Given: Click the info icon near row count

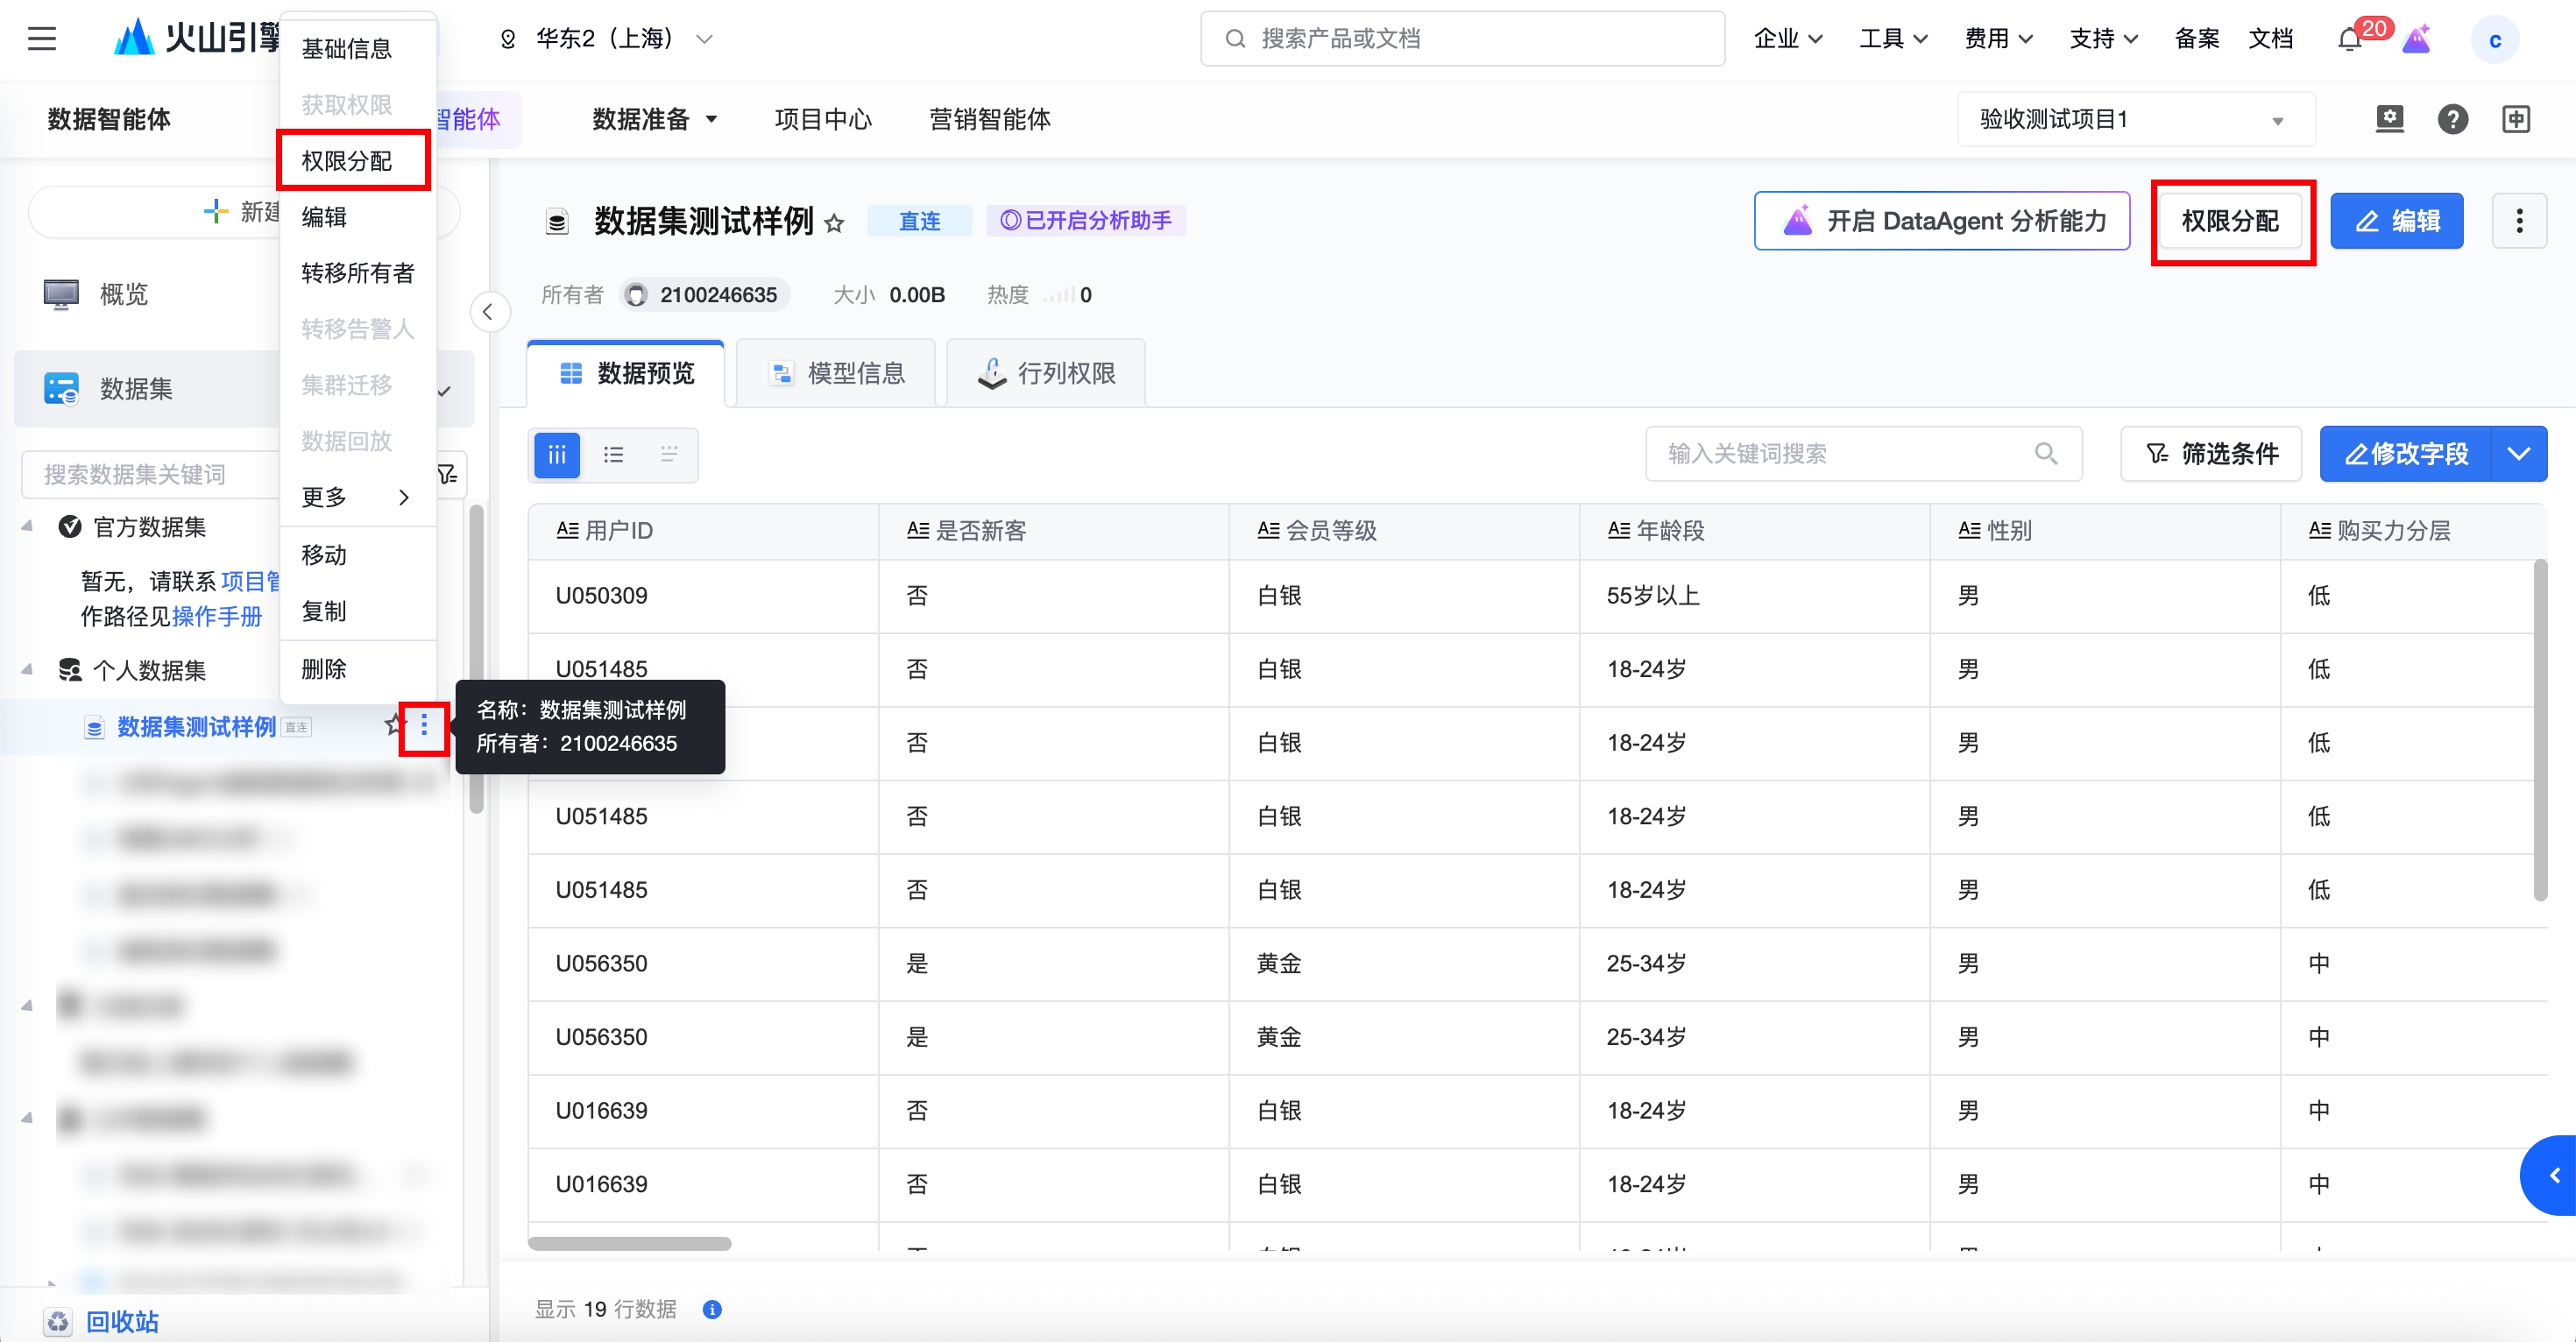Looking at the screenshot, I should tap(712, 1309).
